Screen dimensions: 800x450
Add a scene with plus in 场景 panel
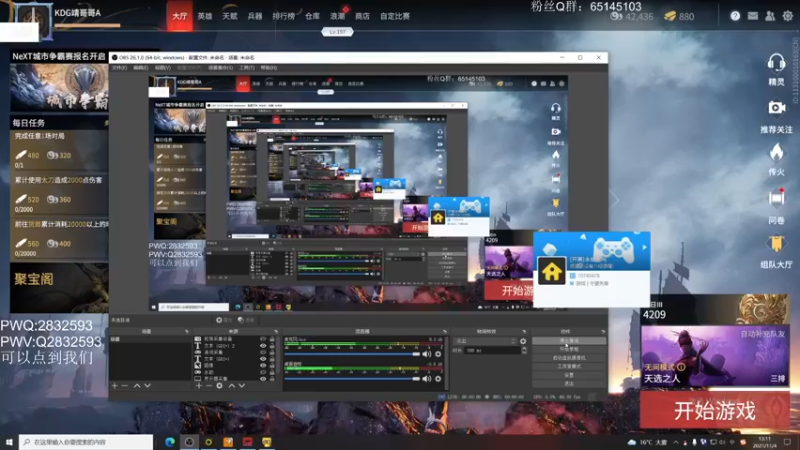pos(114,386)
